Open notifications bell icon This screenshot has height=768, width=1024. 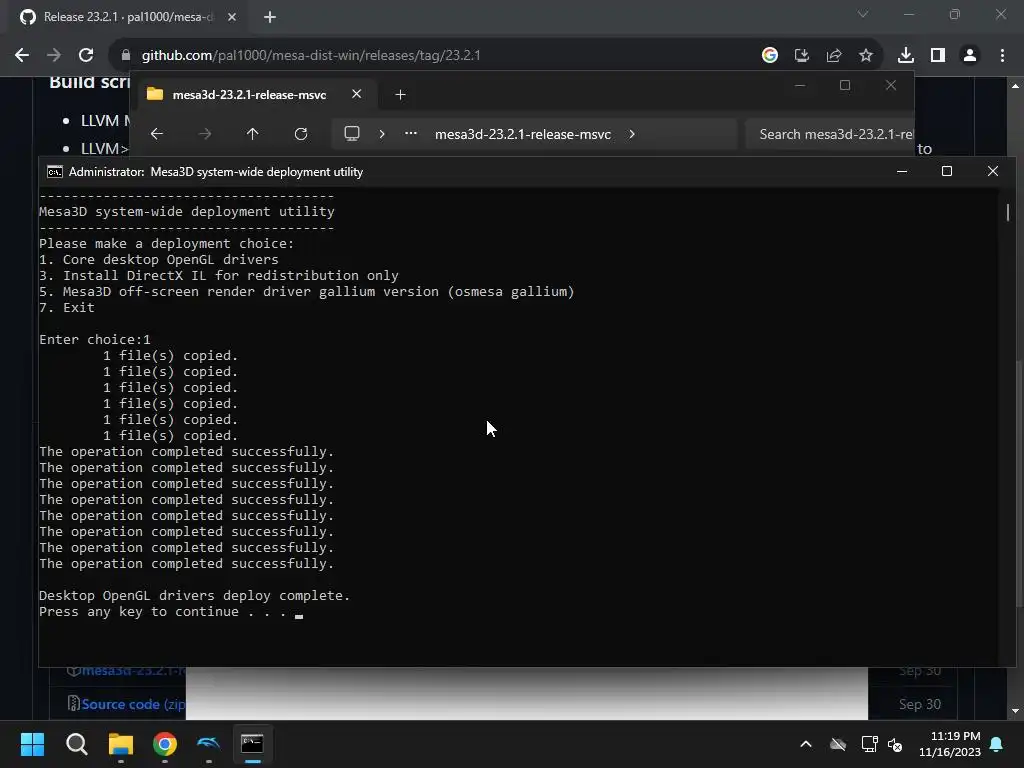997,744
